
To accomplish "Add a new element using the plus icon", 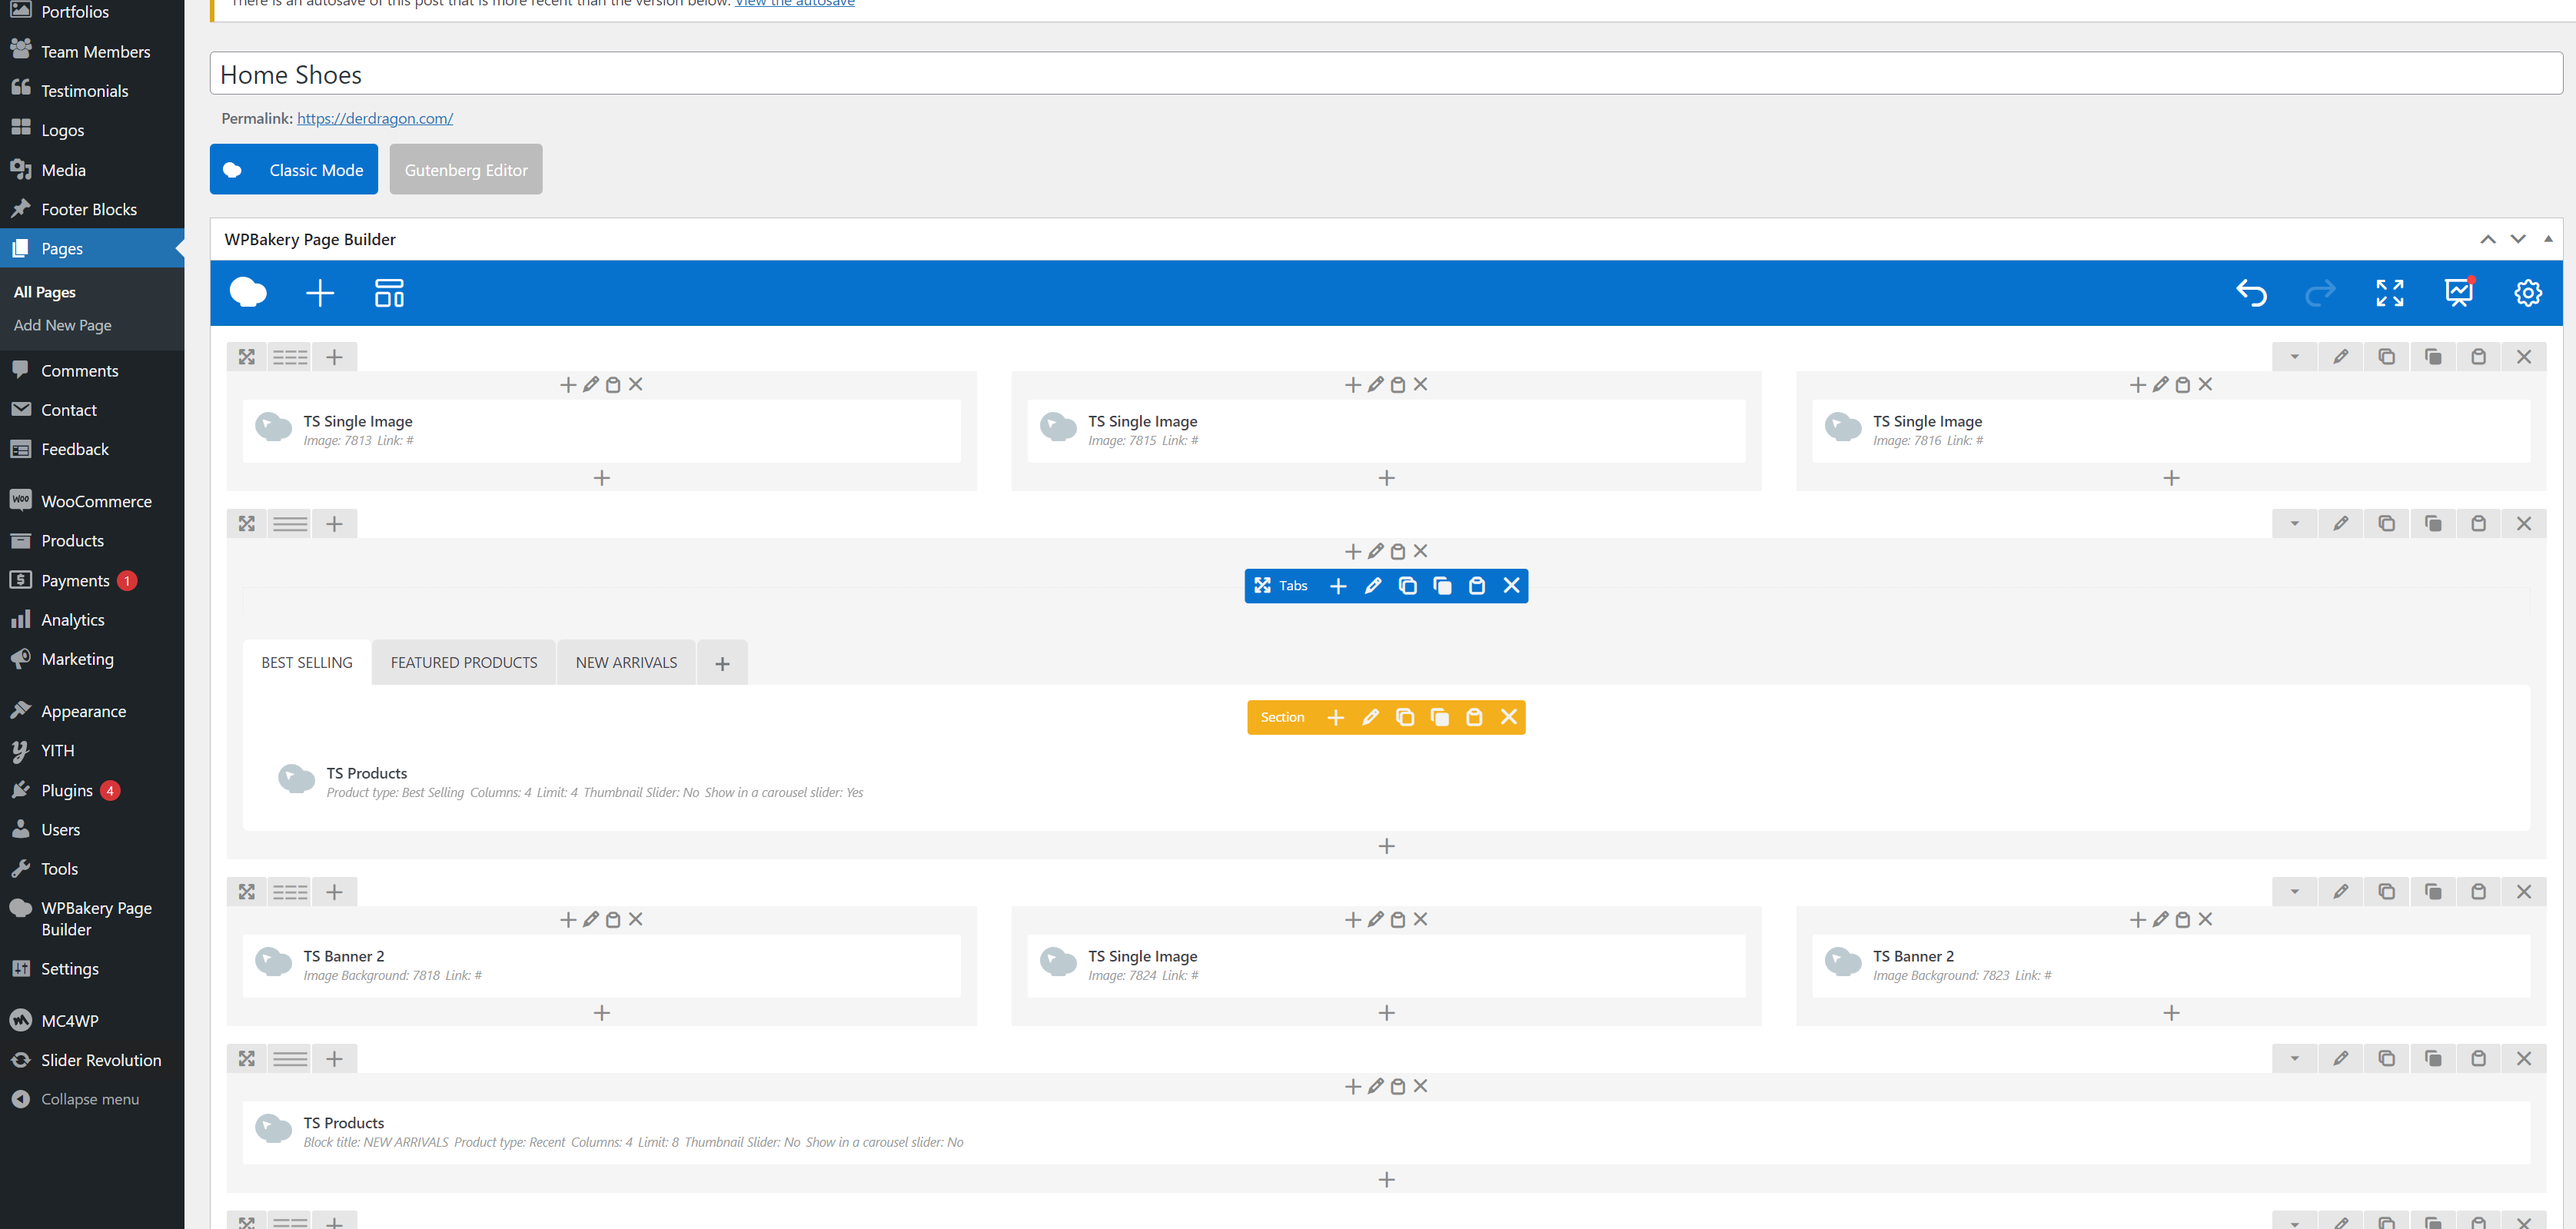I will click(319, 293).
